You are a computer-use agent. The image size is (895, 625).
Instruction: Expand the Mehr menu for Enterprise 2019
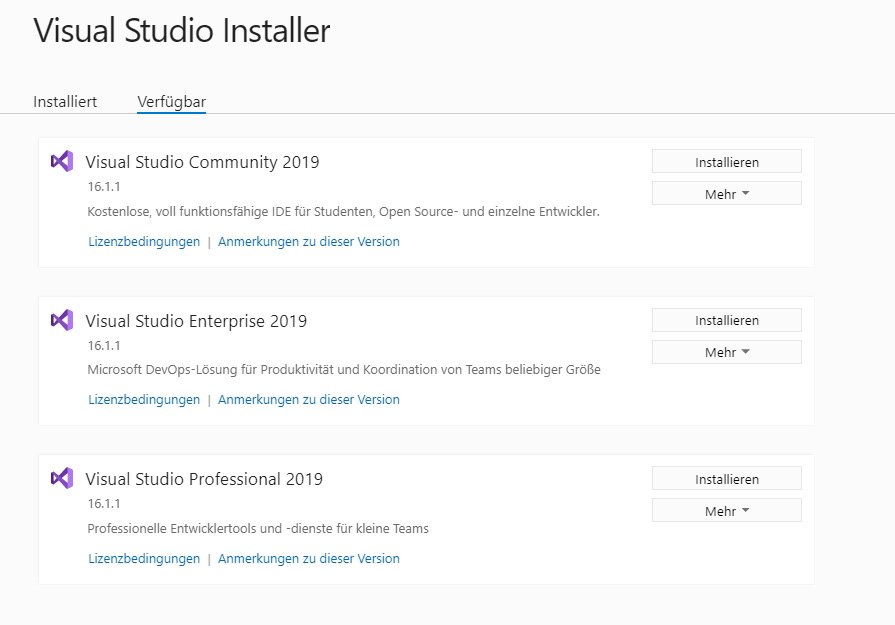[x=726, y=351]
